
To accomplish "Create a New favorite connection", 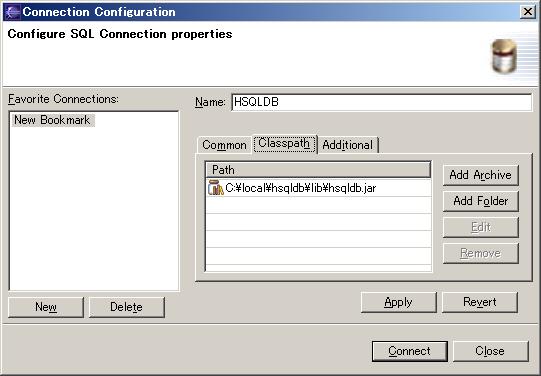I will (46, 307).
